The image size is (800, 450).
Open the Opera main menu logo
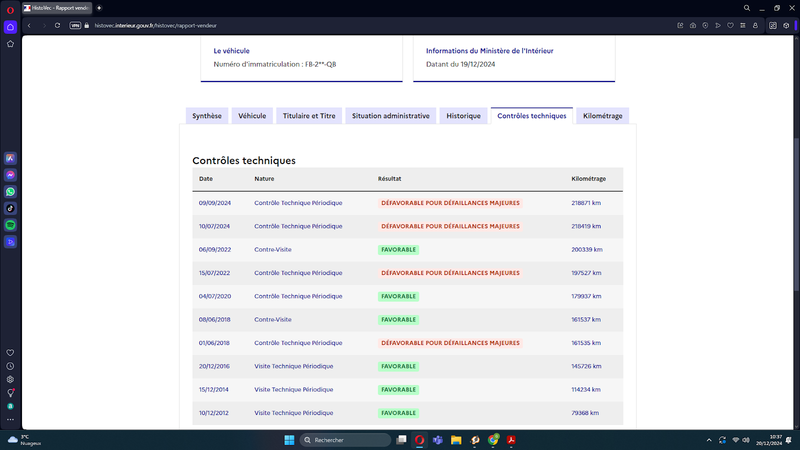point(10,10)
